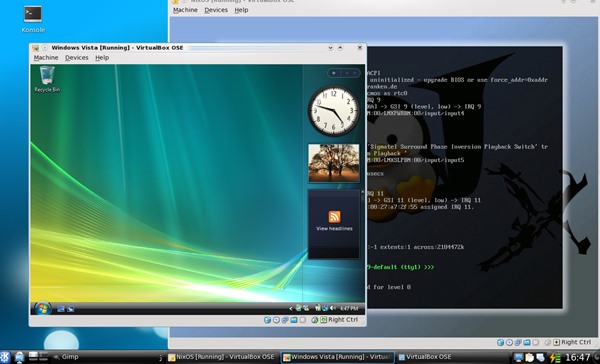Open Machine menu in Windows Vista window
This screenshot has width=600, height=364.
(46, 57)
